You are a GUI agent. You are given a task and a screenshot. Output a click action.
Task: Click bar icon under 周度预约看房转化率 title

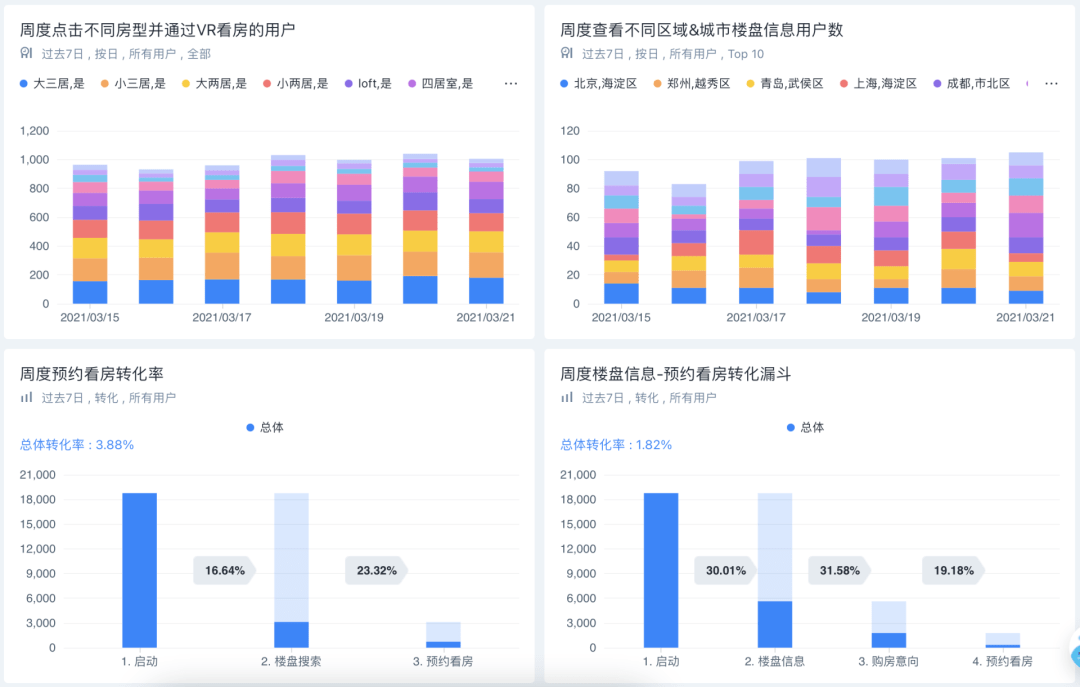point(26,398)
